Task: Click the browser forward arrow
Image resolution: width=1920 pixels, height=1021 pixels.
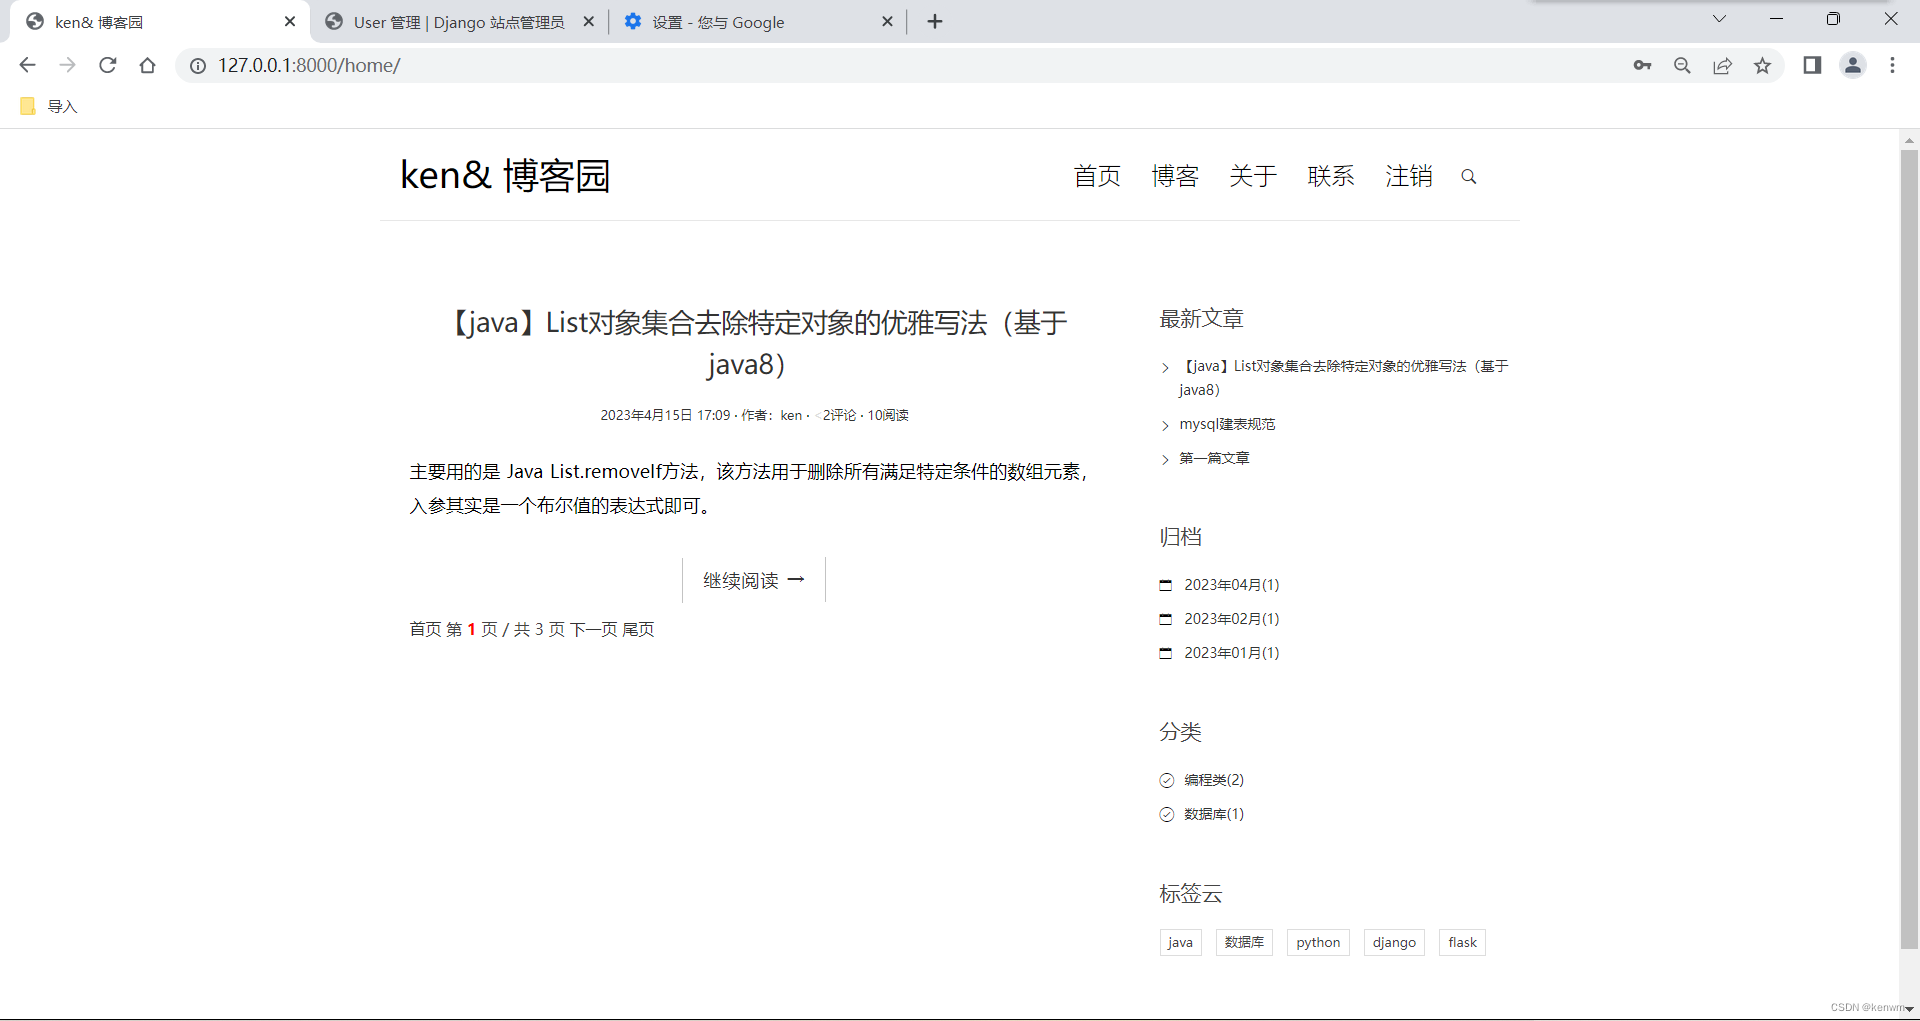Action: (x=67, y=65)
